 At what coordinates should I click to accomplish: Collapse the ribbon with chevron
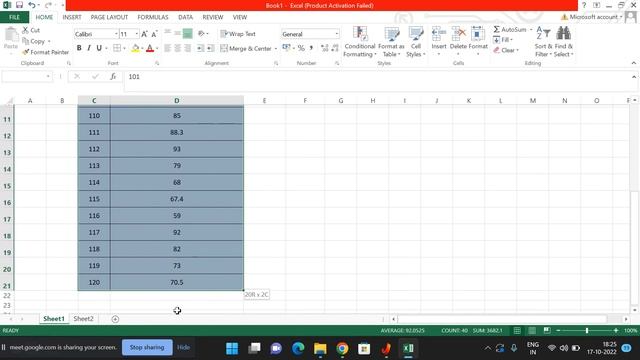(633, 63)
